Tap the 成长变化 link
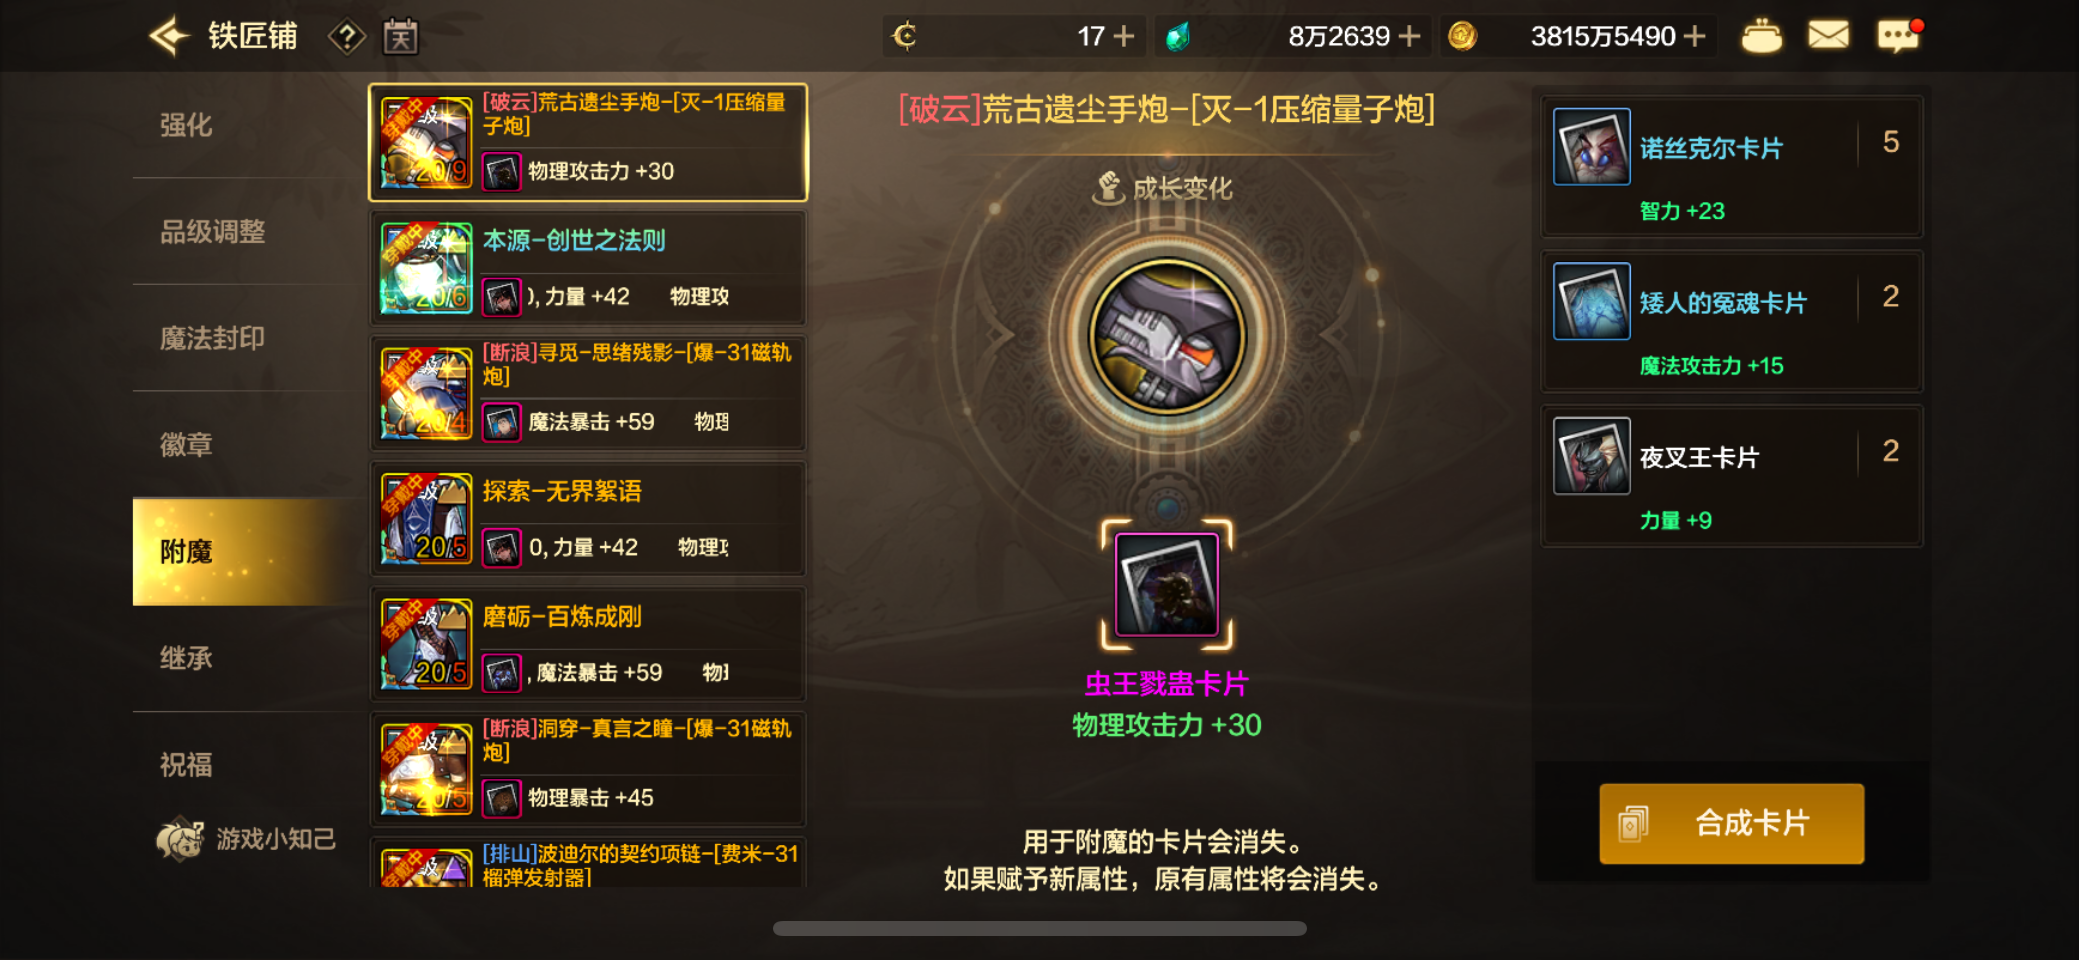 (1164, 188)
